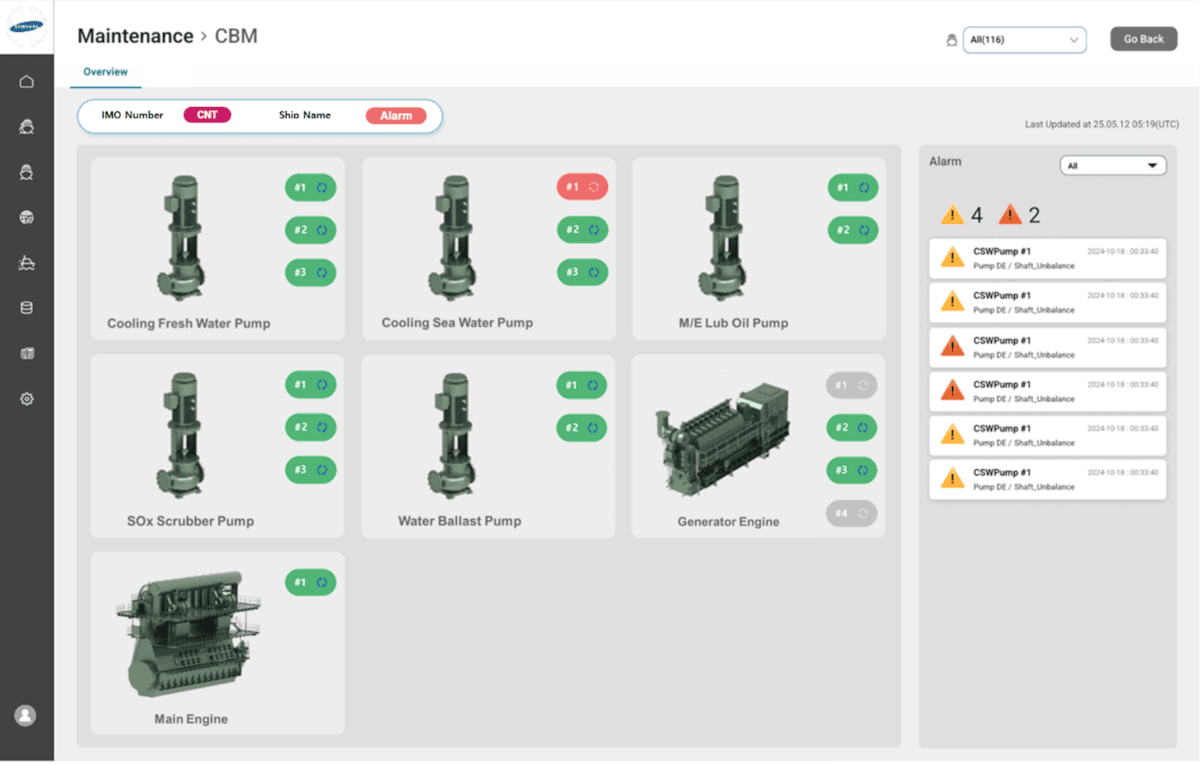This screenshot has width=1200, height=764.
Task: Select the fleet ship icon in sidebar
Action: (26, 126)
